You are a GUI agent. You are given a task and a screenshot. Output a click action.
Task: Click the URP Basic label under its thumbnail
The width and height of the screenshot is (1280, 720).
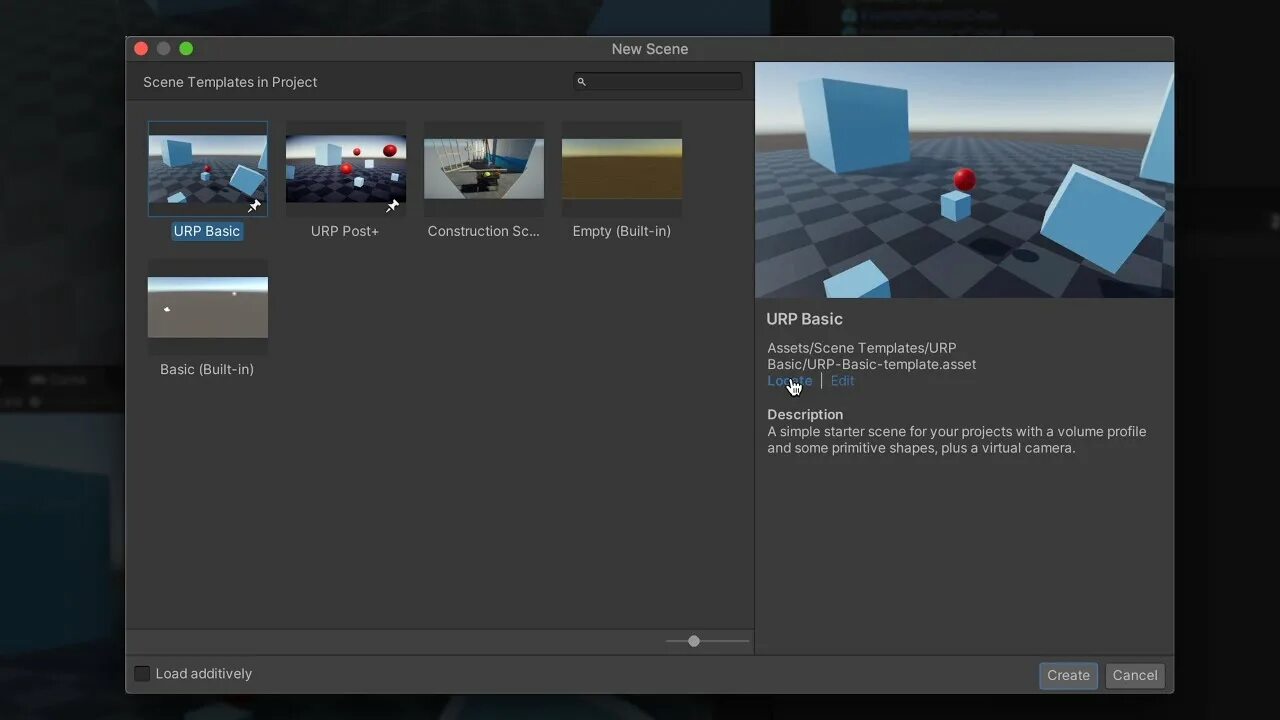click(x=207, y=231)
